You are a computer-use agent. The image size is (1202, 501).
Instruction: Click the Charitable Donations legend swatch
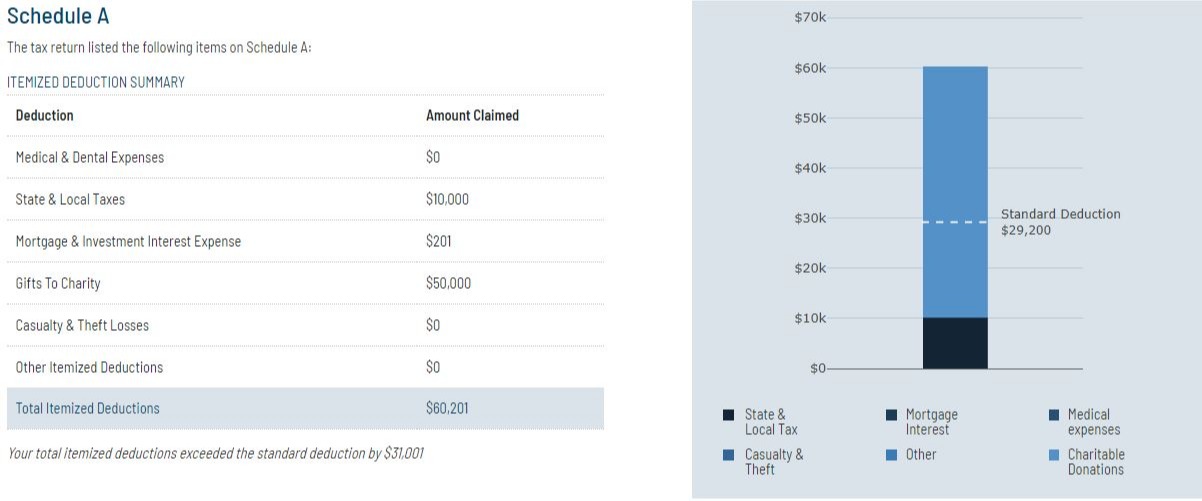pyautogui.click(x=1053, y=455)
